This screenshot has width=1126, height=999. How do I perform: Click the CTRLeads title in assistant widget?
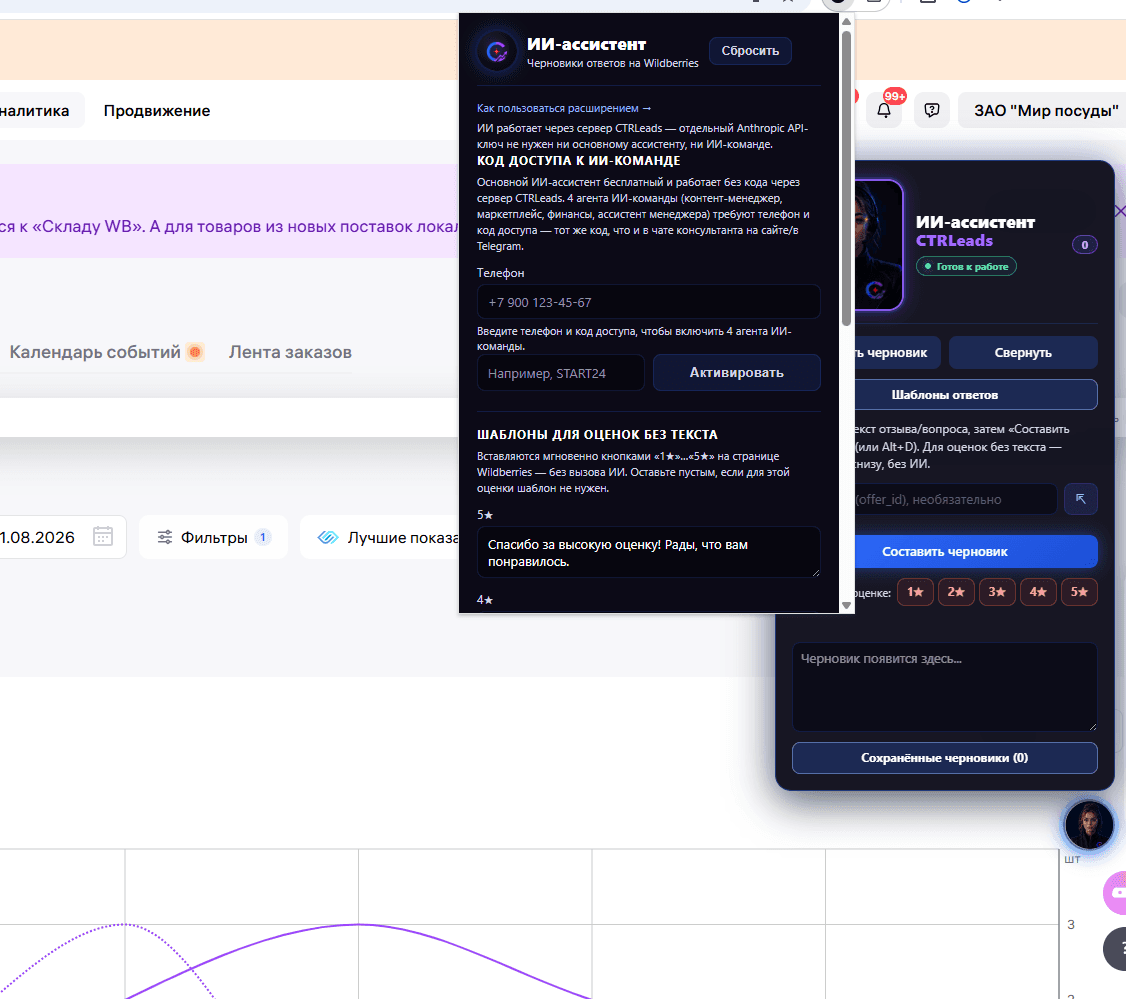pos(954,241)
